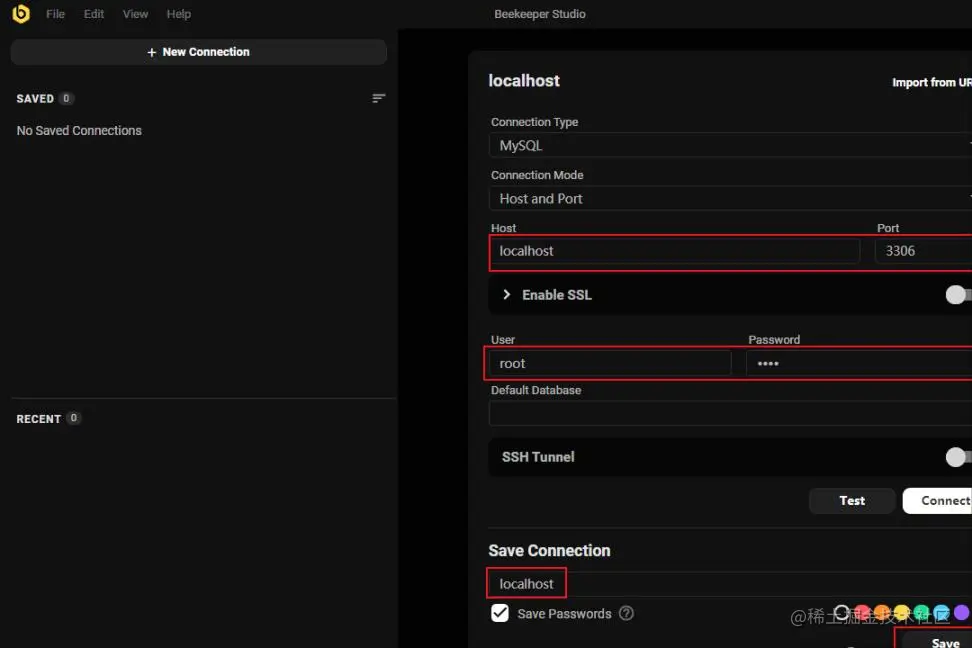972x648 pixels.
Task: Click into the User field showing root
Action: pyautogui.click(x=611, y=363)
